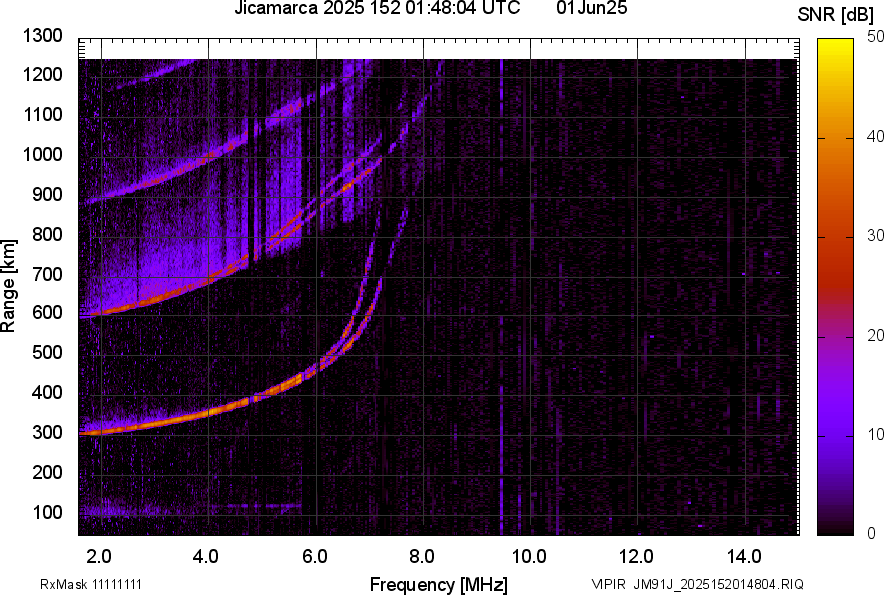Click the faint E-layer echo at 120 km, 5 MHz
Image resolution: width=884 pixels, height=595 pixels.
tap(263, 505)
